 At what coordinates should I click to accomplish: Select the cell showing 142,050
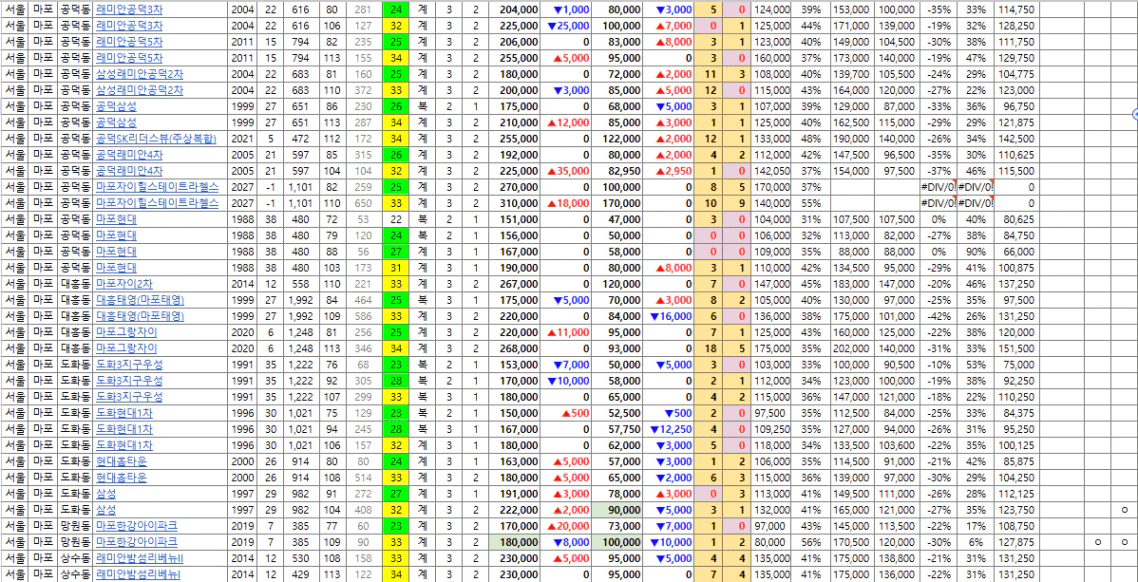point(772,170)
